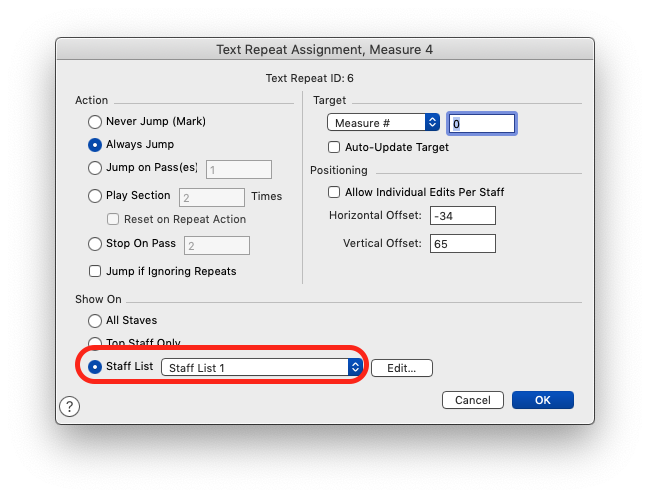Choose the Stop On Pass option
The width and height of the screenshot is (650, 498).
[96, 243]
